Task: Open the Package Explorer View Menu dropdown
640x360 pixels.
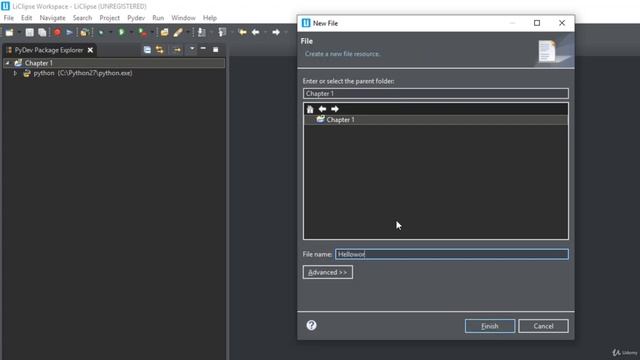Action: 191,49
